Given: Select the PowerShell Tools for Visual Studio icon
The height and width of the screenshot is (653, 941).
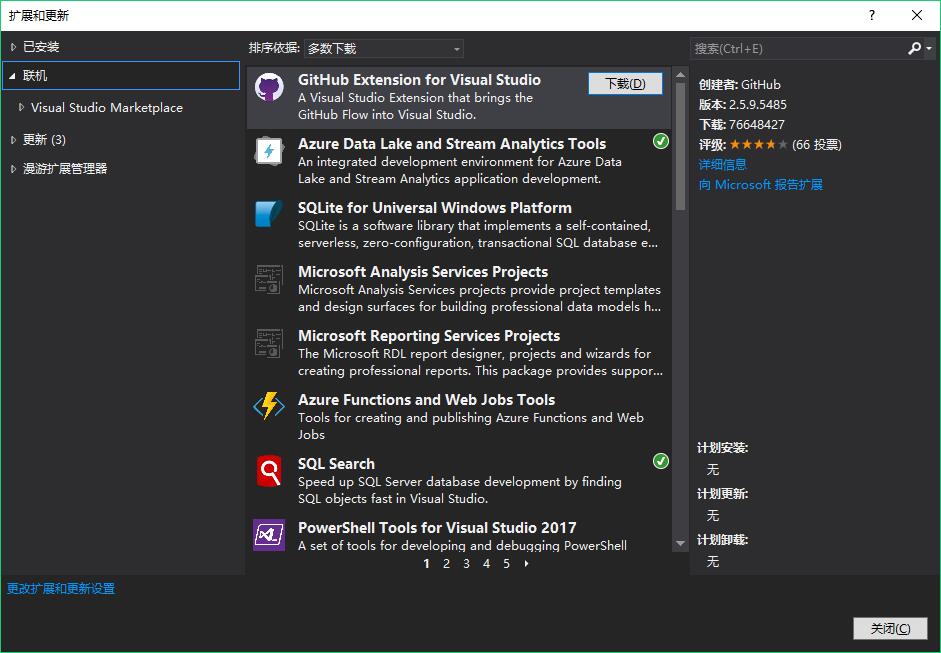Looking at the screenshot, I should (268, 536).
